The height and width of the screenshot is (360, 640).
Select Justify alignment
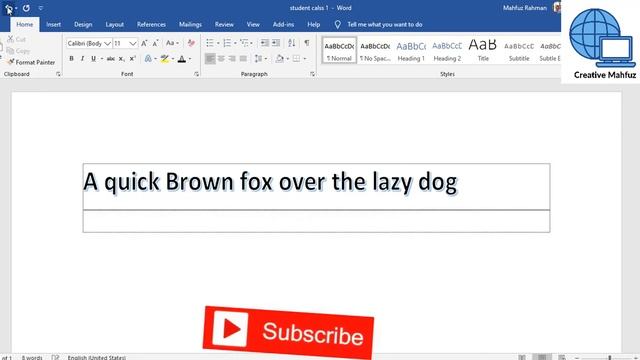[243, 59]
